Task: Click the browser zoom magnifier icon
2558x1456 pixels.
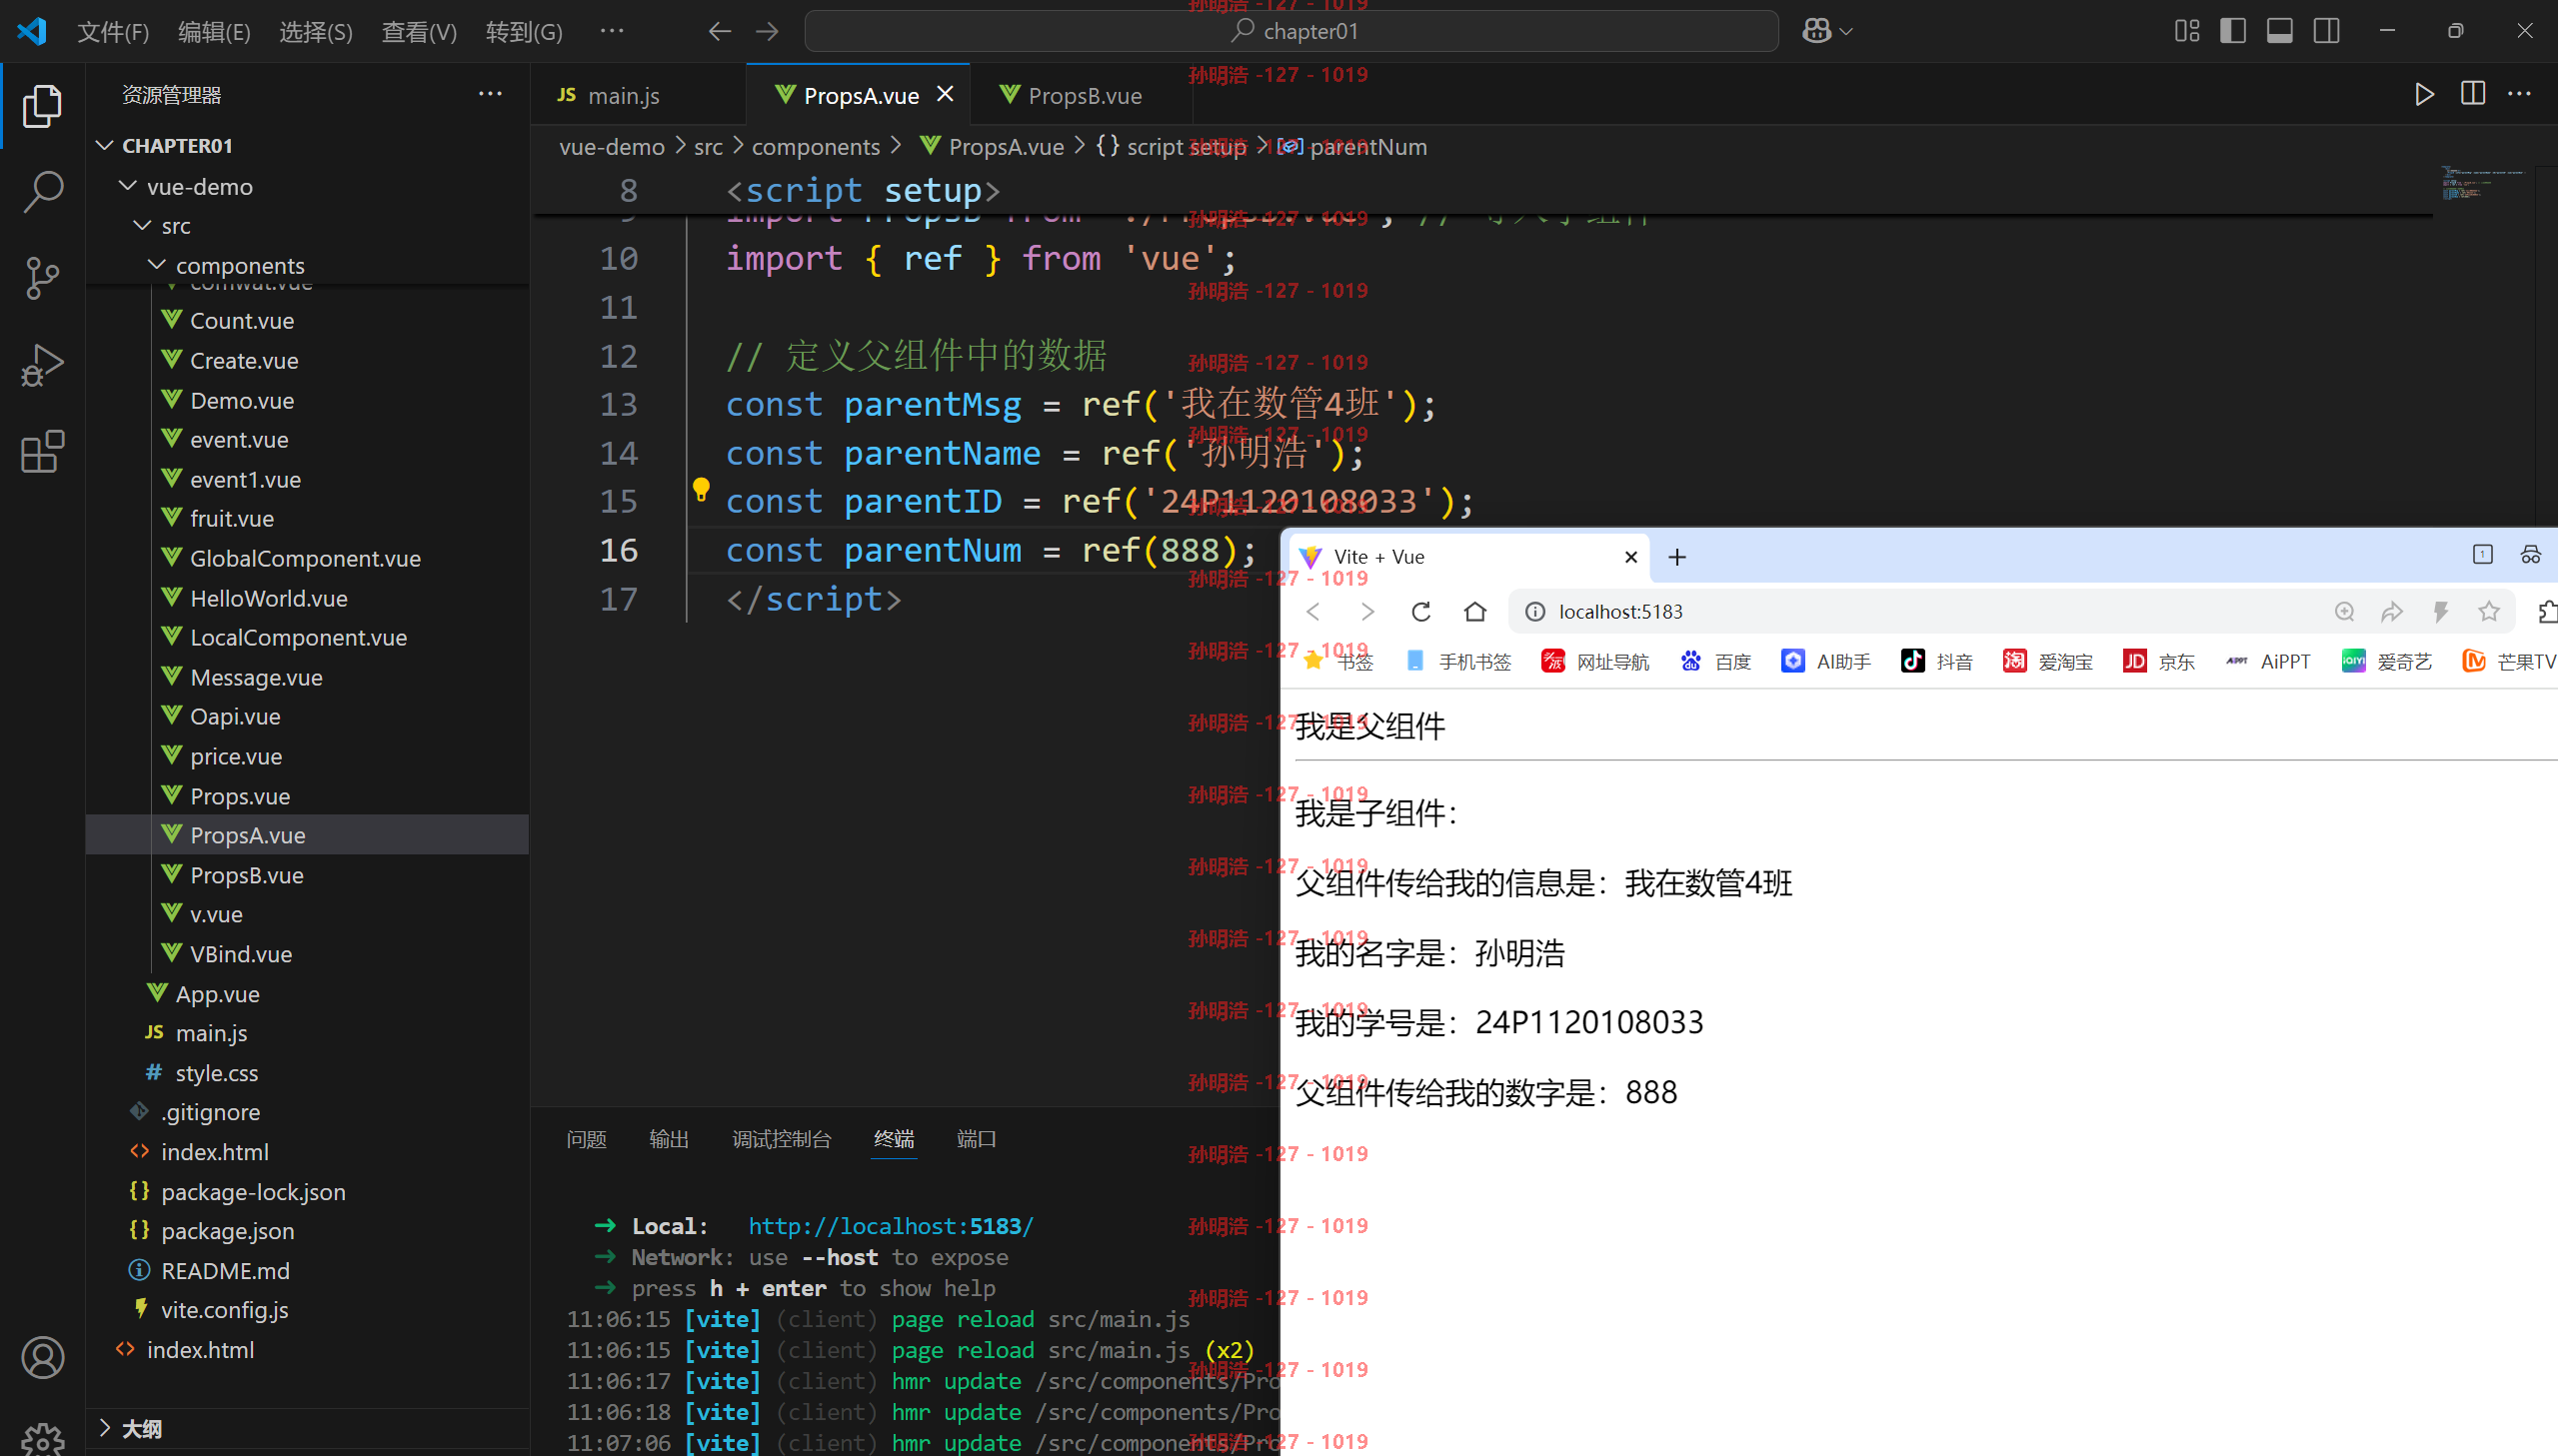Action: [x=2344, y=612]
